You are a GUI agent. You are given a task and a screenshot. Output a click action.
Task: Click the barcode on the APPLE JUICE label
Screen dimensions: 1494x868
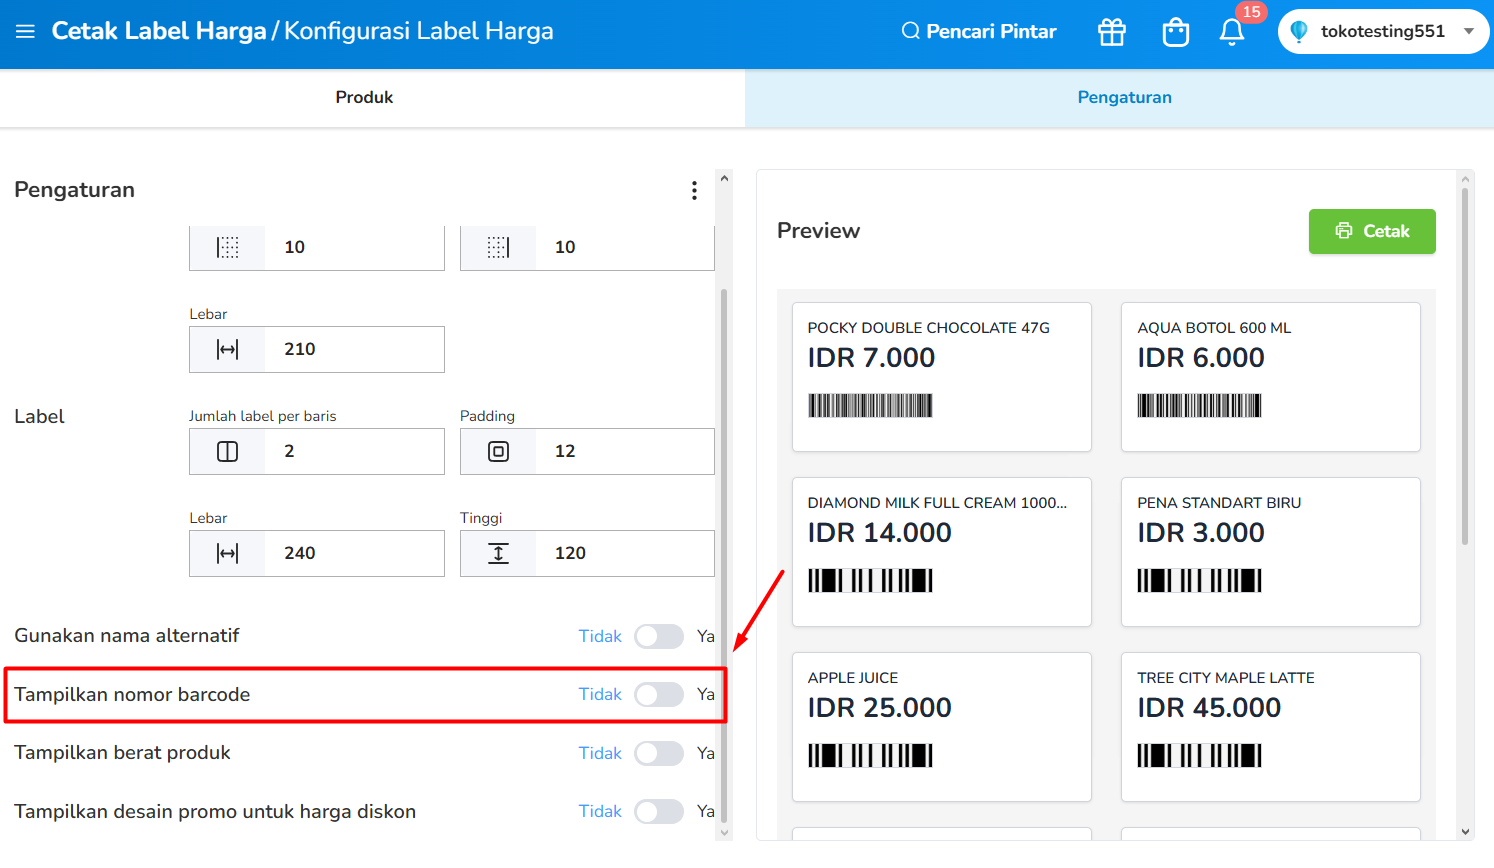click(870, 755)
